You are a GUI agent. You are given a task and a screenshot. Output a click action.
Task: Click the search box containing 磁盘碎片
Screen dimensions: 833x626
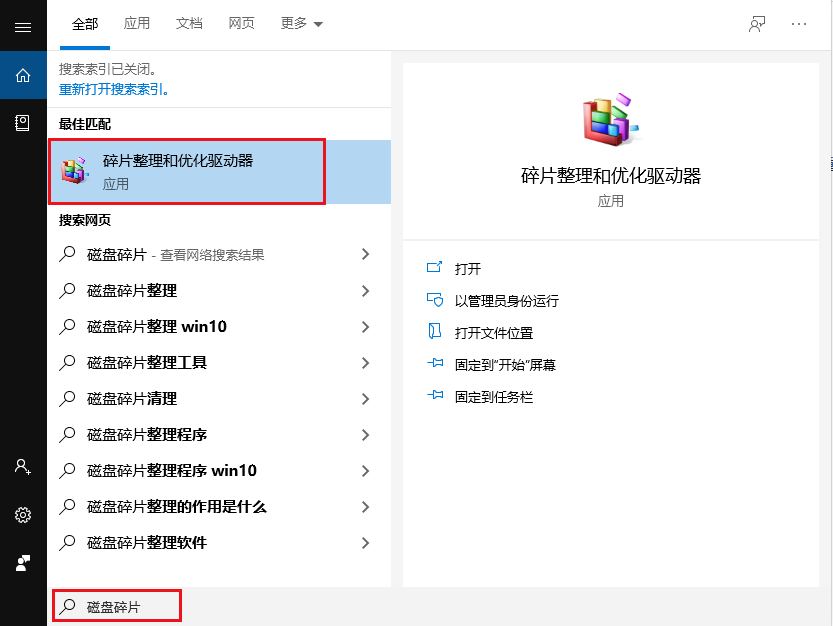pyautogui.click(x=117, y=606)
